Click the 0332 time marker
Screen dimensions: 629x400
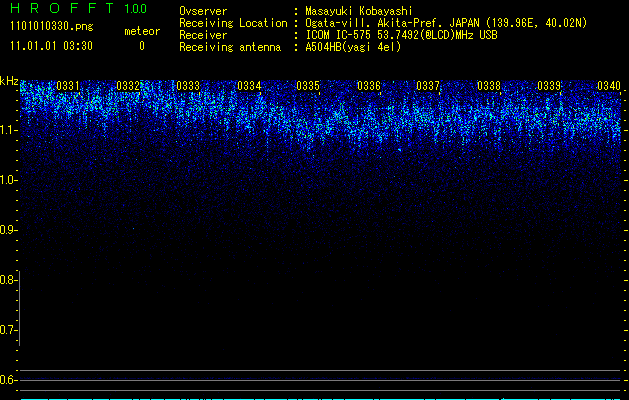128,86
